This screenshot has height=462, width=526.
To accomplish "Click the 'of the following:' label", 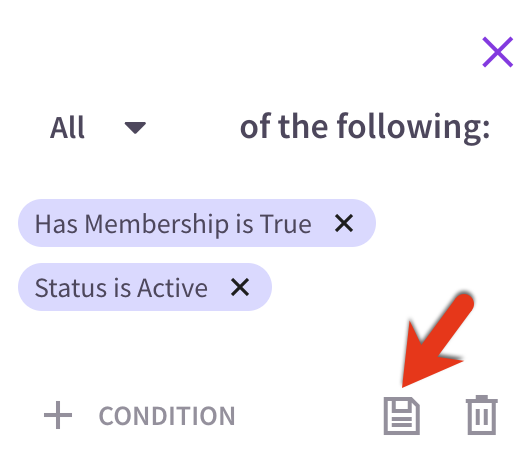I will coord(365,128).
